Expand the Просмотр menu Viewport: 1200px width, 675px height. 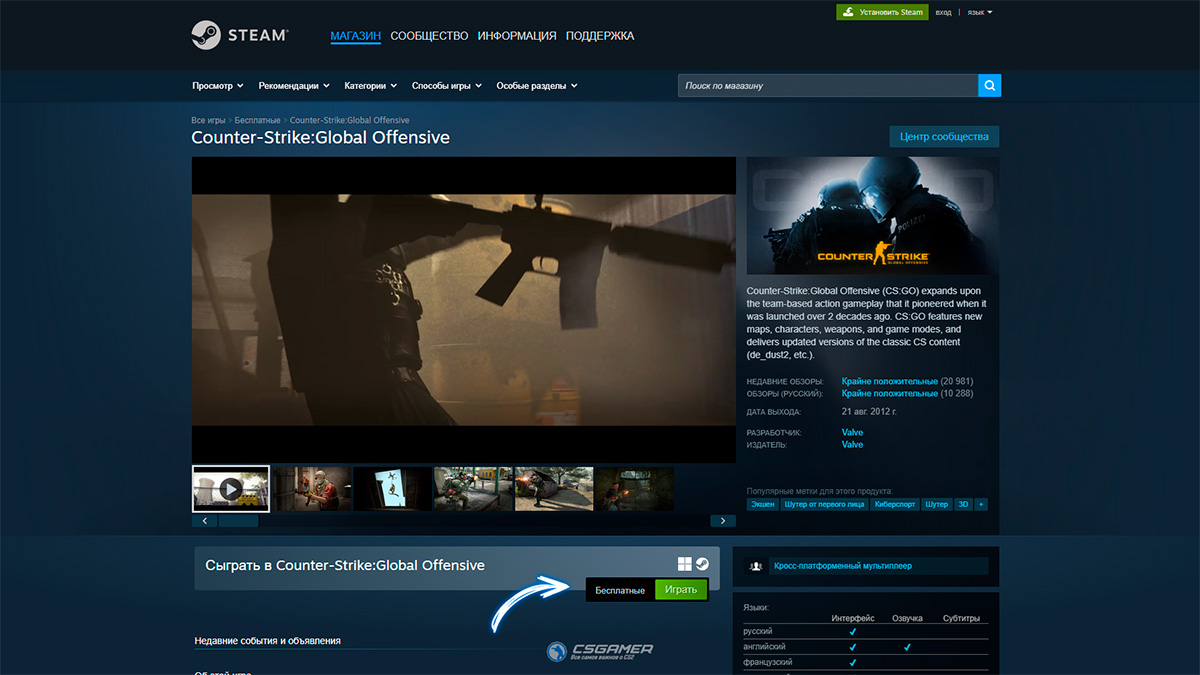point(217,86)
